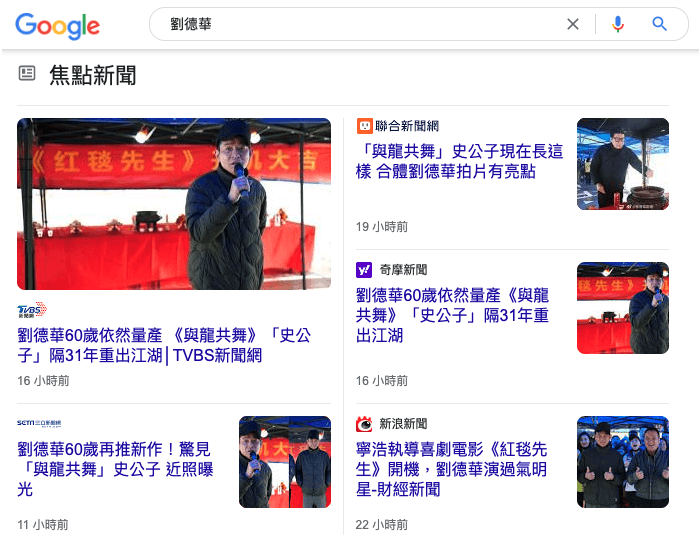
Task: Click the Yahoo 奇摩新聞 purple icon
Action: [x=364, y=270]
